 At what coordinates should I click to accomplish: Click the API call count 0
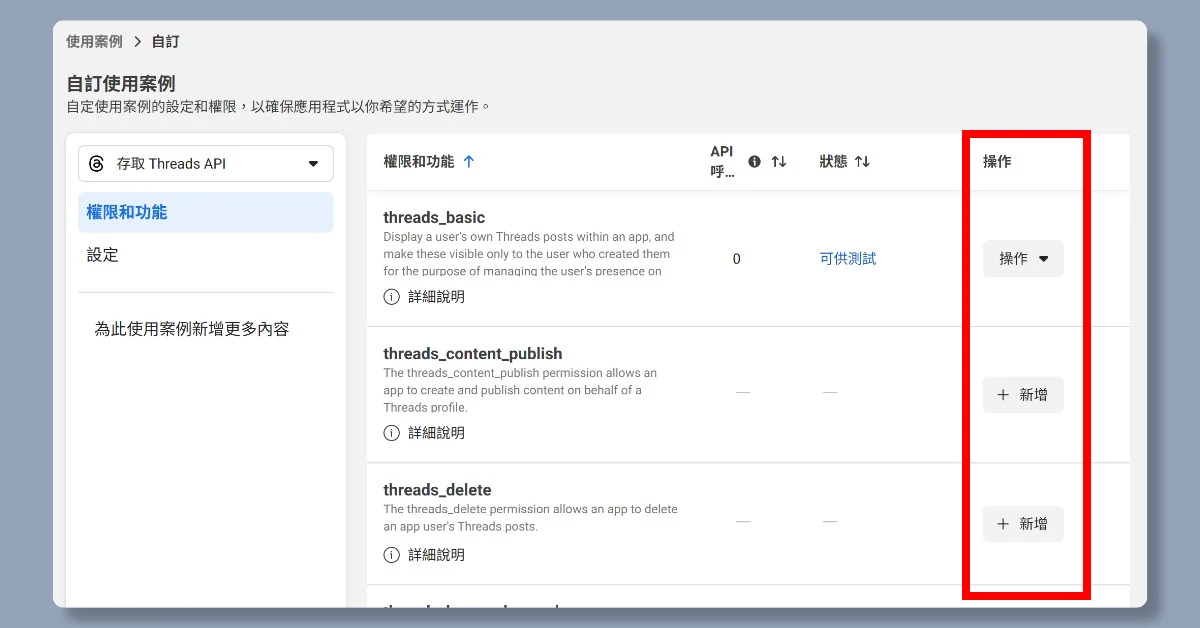737,259
